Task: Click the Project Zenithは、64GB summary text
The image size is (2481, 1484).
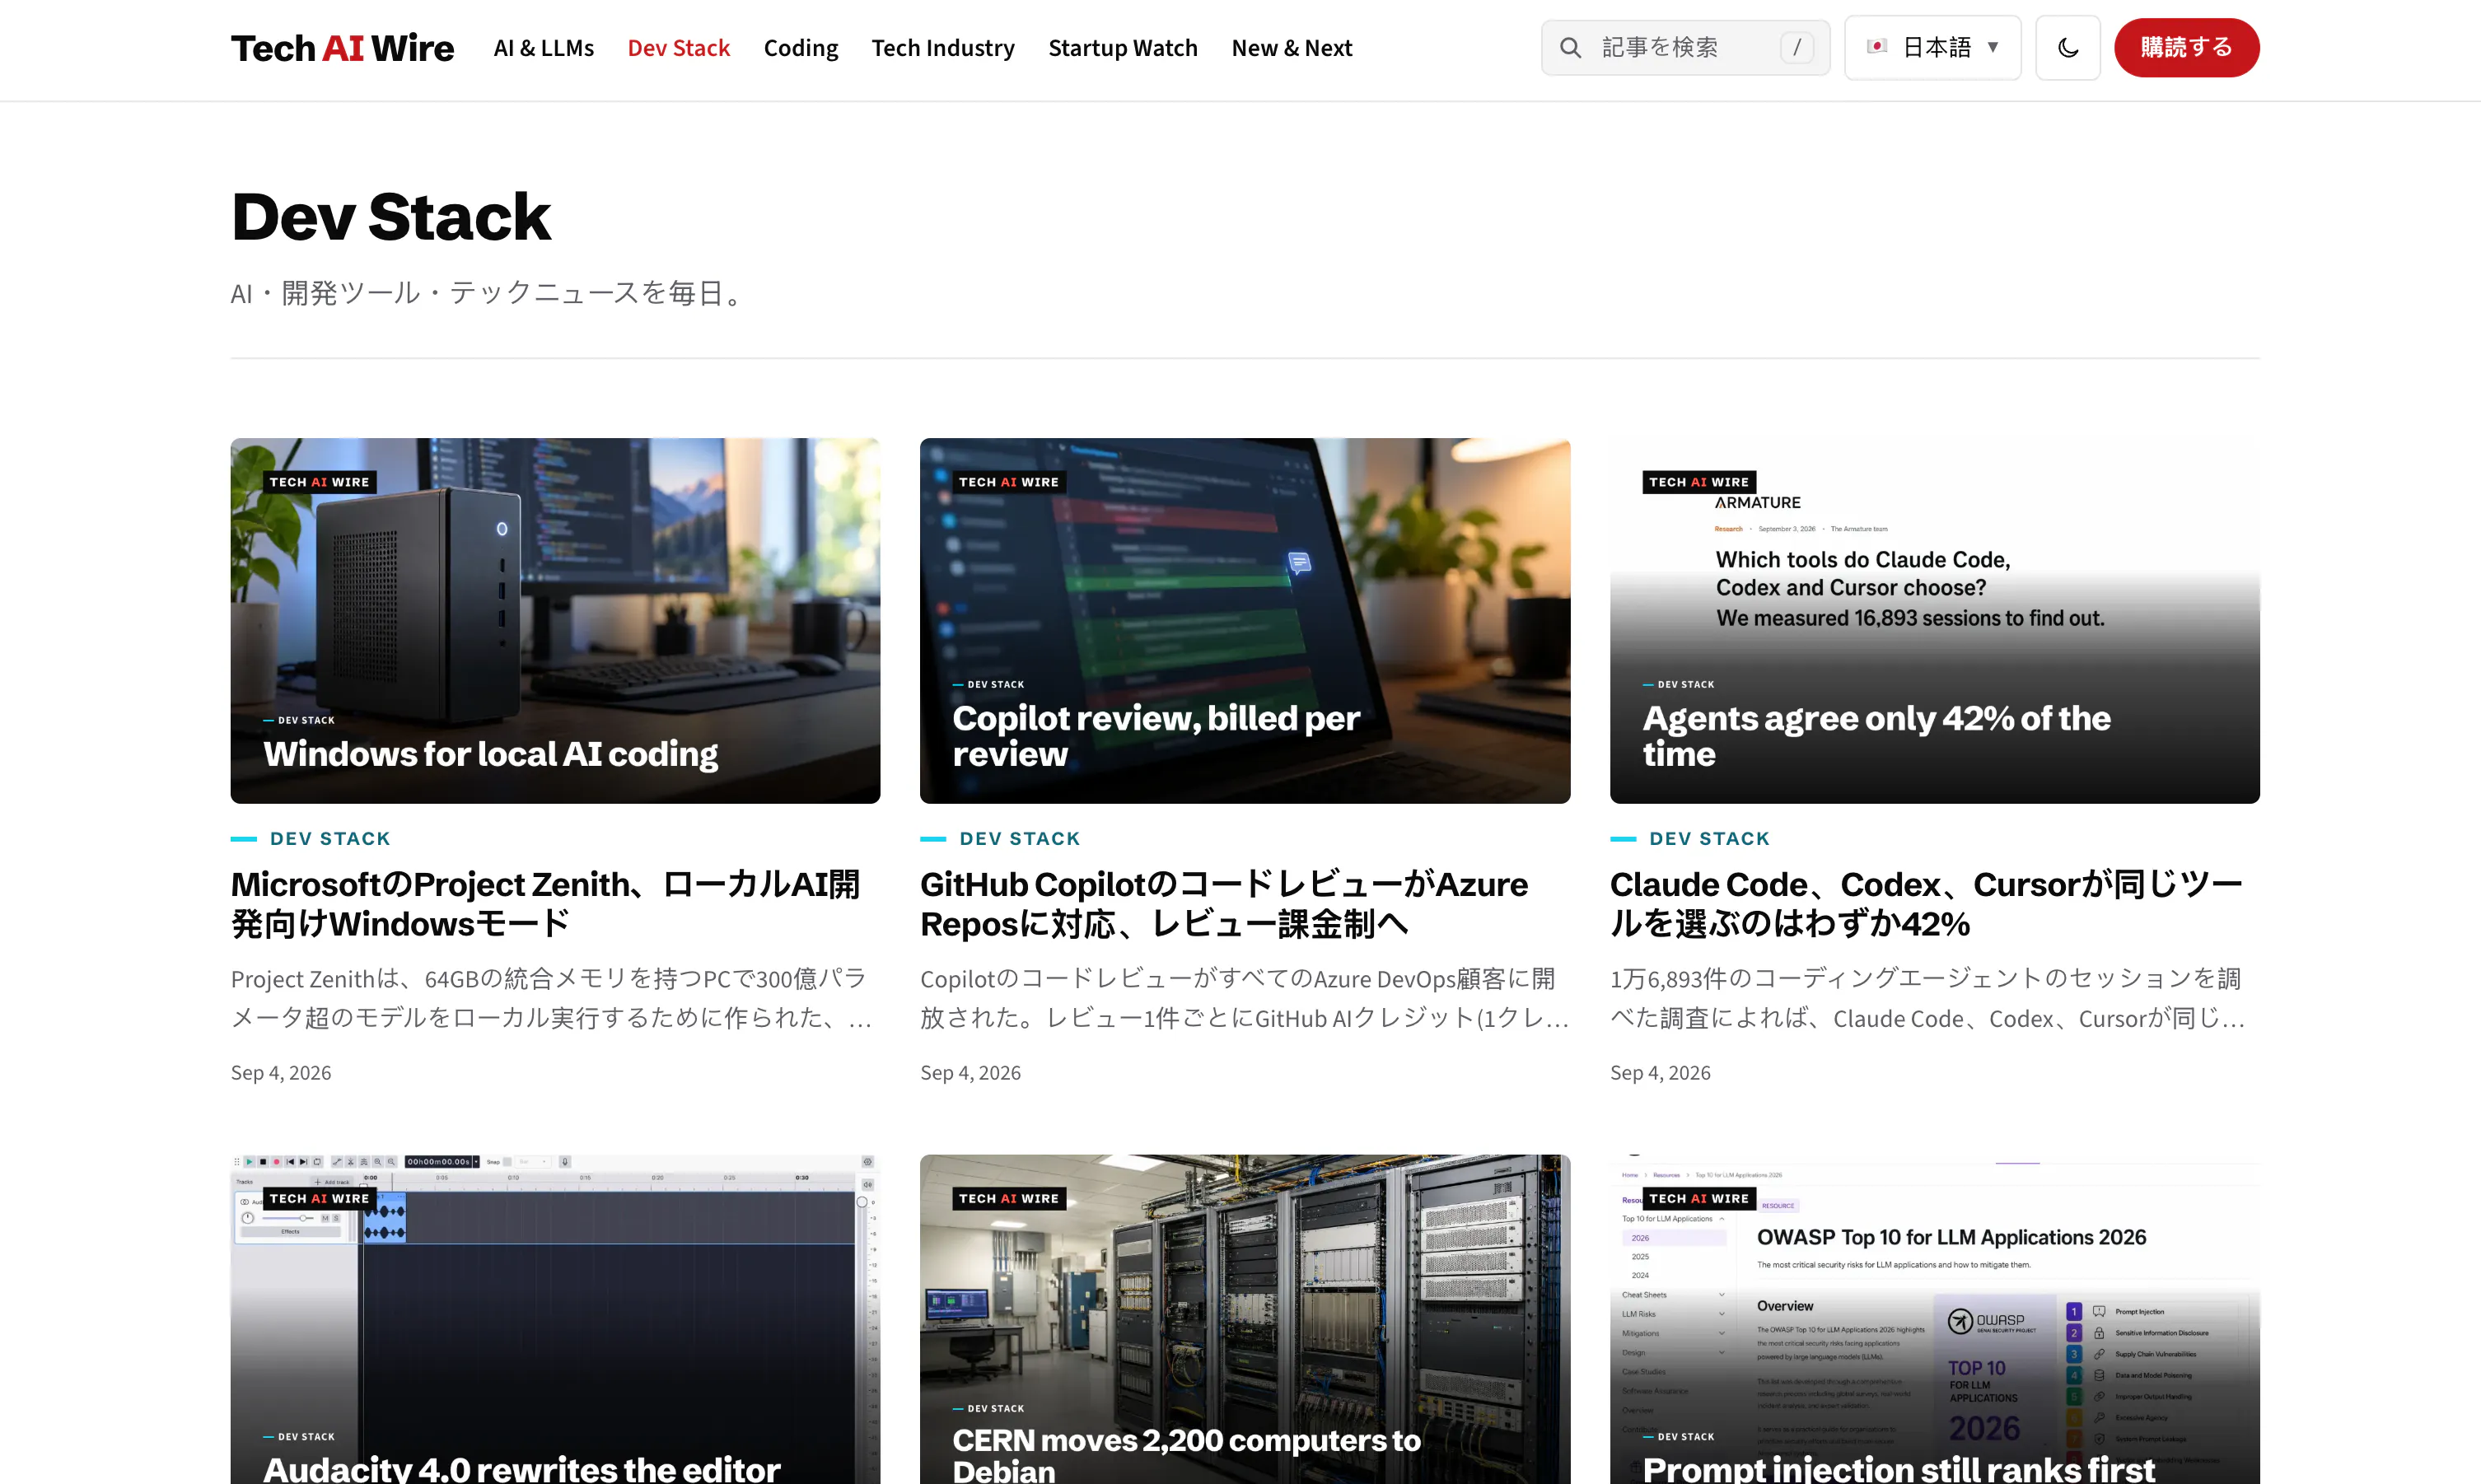Action: [552, 998]
